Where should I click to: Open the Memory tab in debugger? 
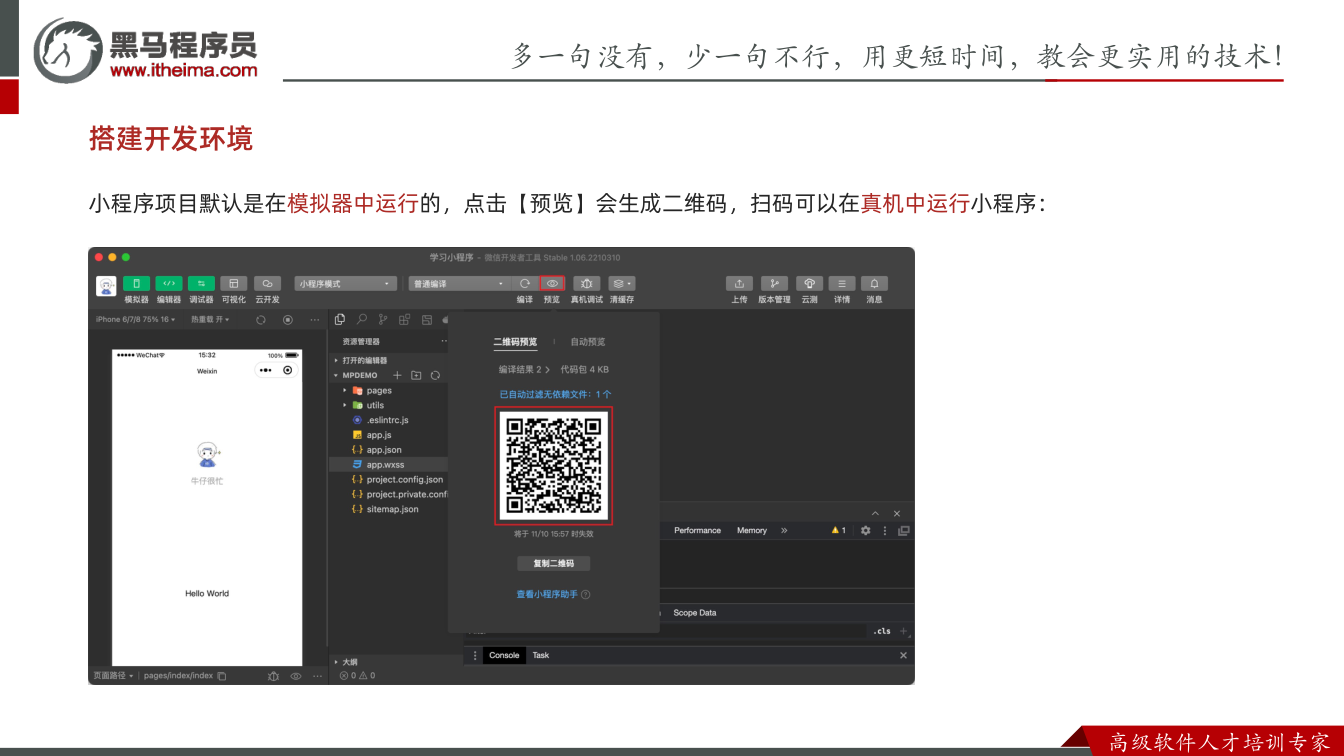tap(752, 531)
